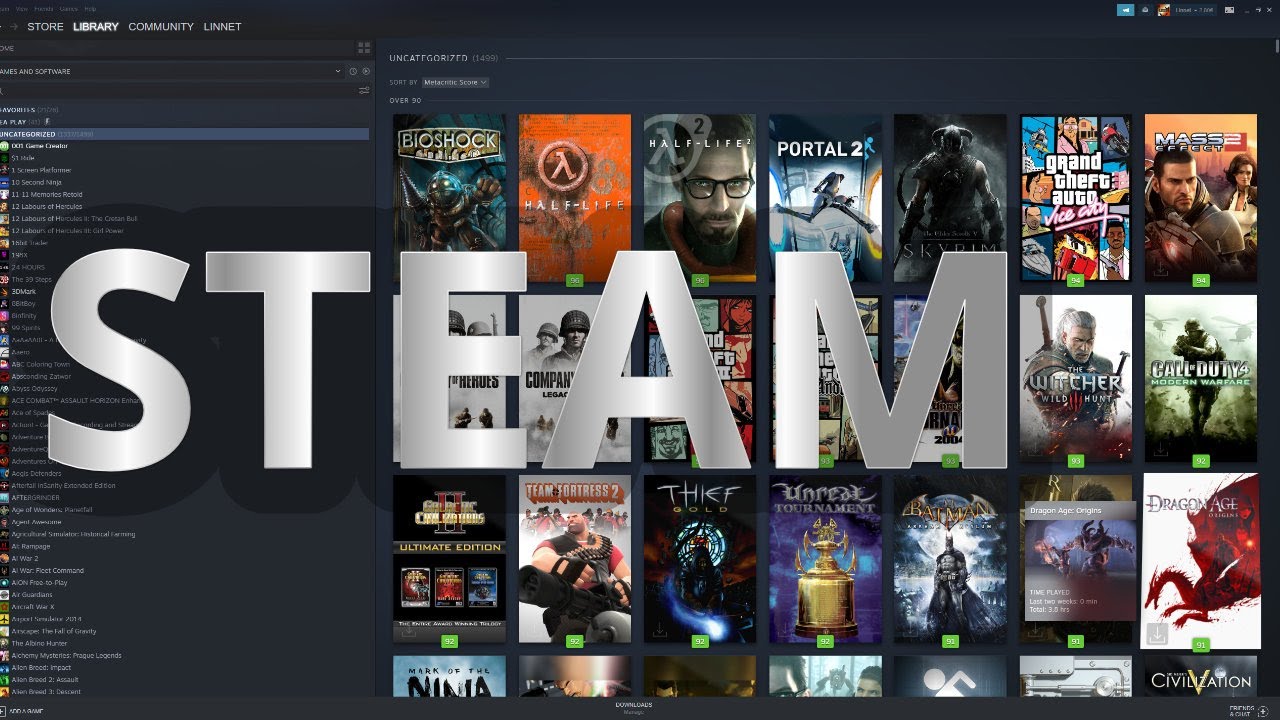Click the download icon on Mass Effect 2 cover
Screen dimensions: 1280x720
(1160, 270)
